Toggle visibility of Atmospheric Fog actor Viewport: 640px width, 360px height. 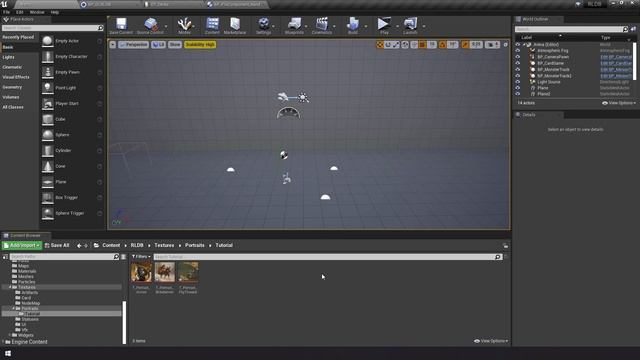518,51
